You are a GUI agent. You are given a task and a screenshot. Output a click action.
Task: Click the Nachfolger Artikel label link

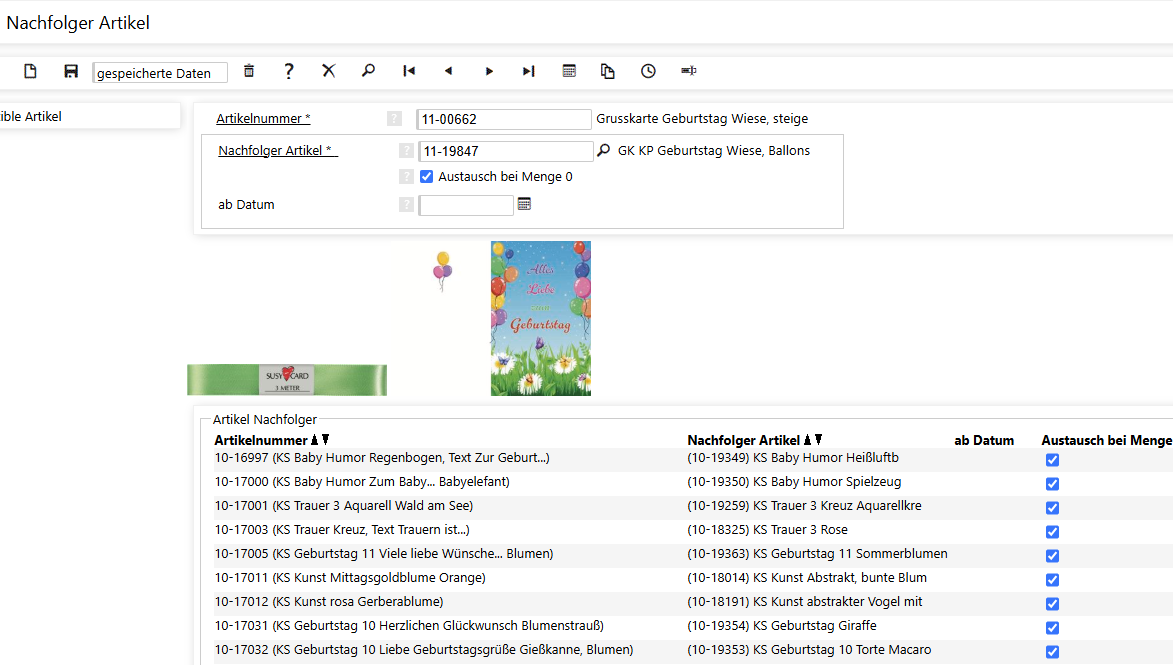point(277,151)
